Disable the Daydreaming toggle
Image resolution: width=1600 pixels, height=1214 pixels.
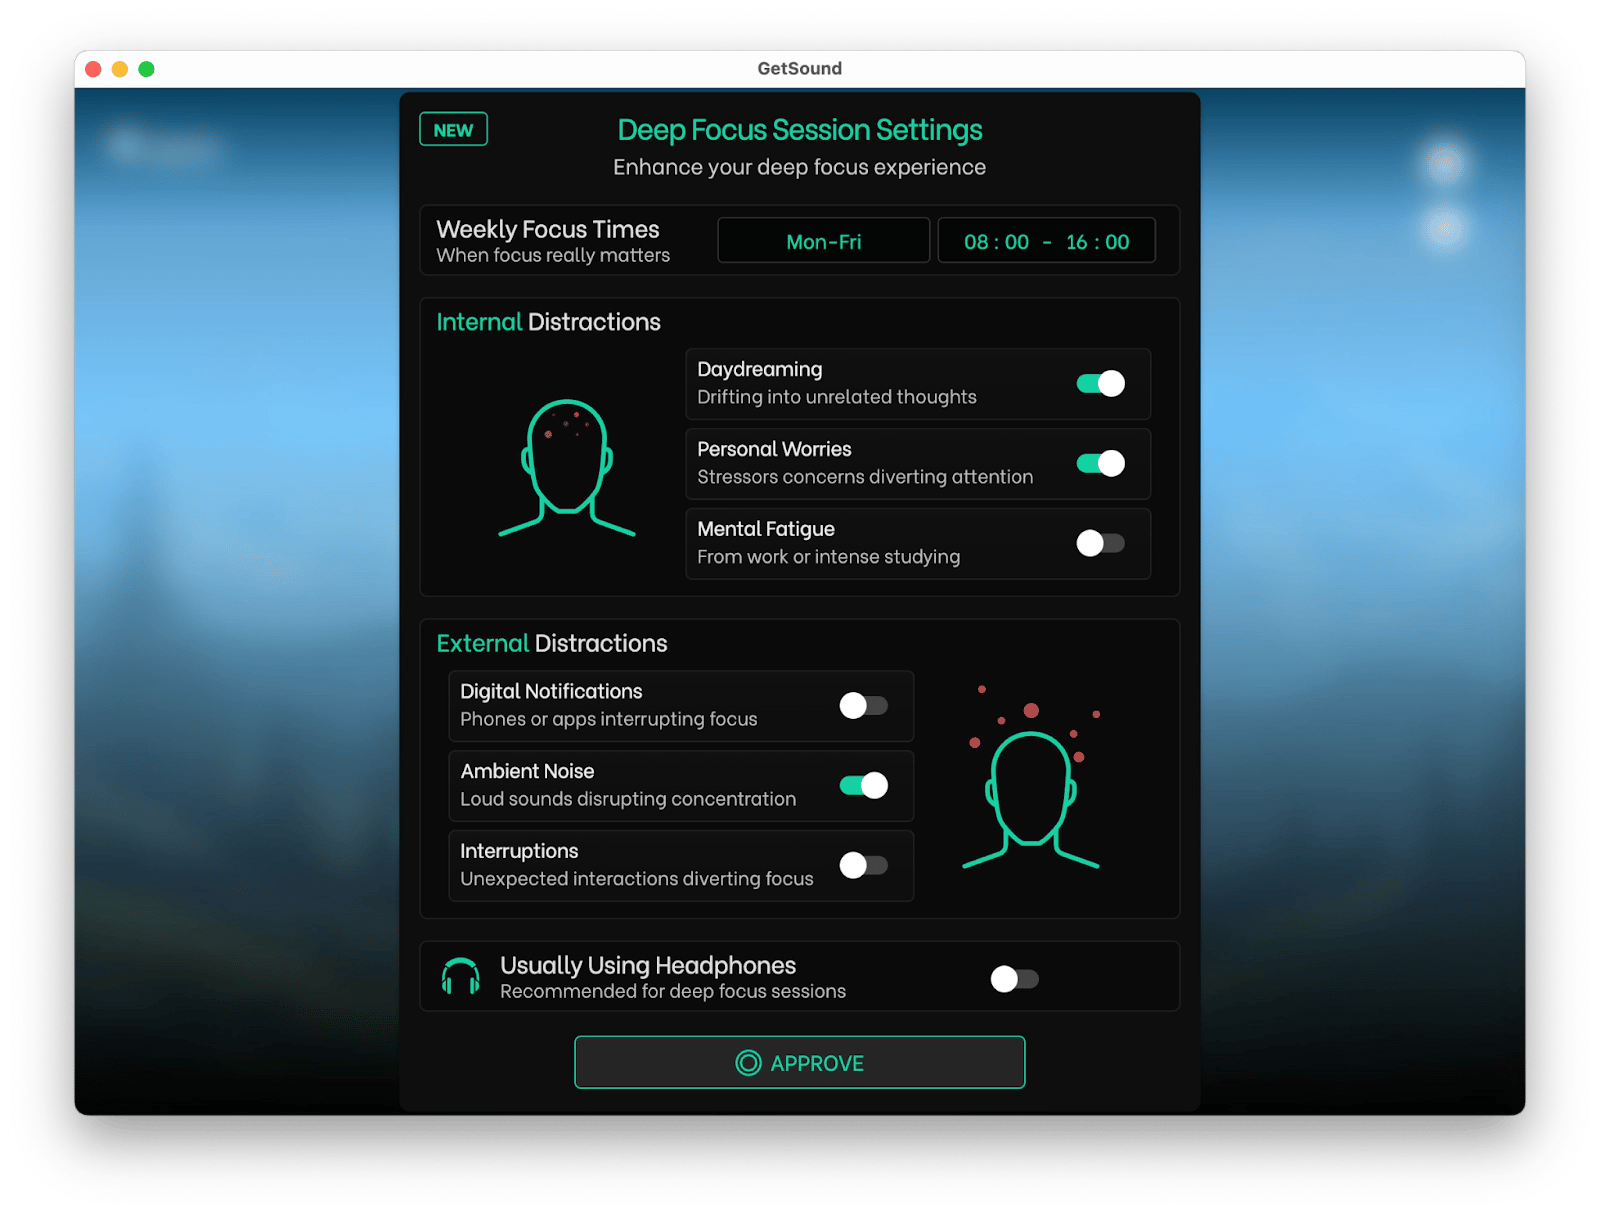click(x=1100, y=384)
